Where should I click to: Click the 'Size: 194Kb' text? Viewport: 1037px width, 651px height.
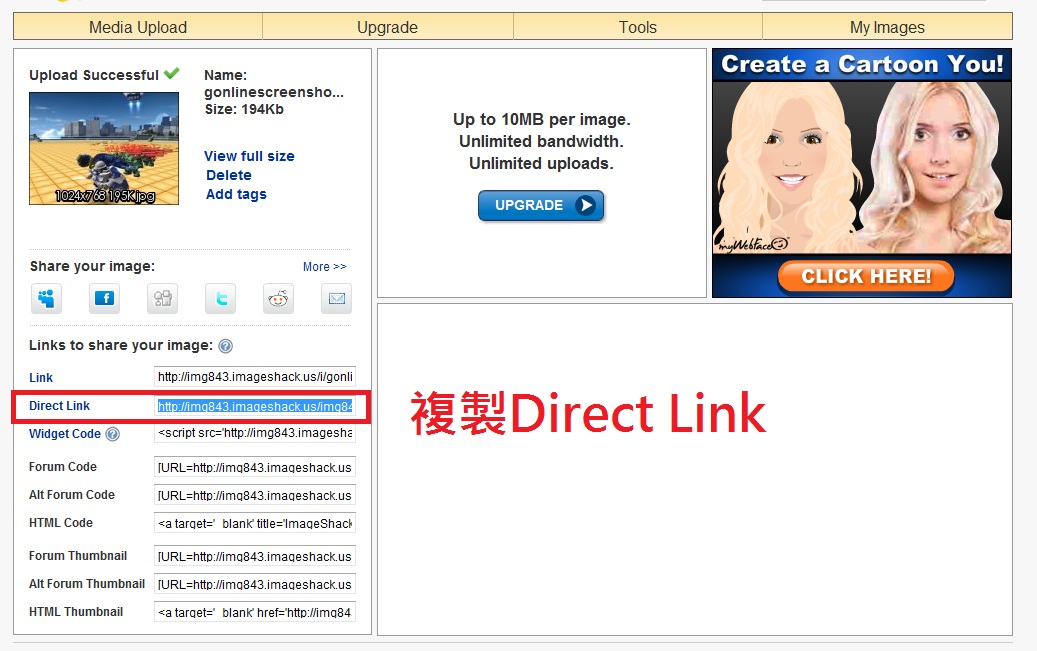[244, 109]
